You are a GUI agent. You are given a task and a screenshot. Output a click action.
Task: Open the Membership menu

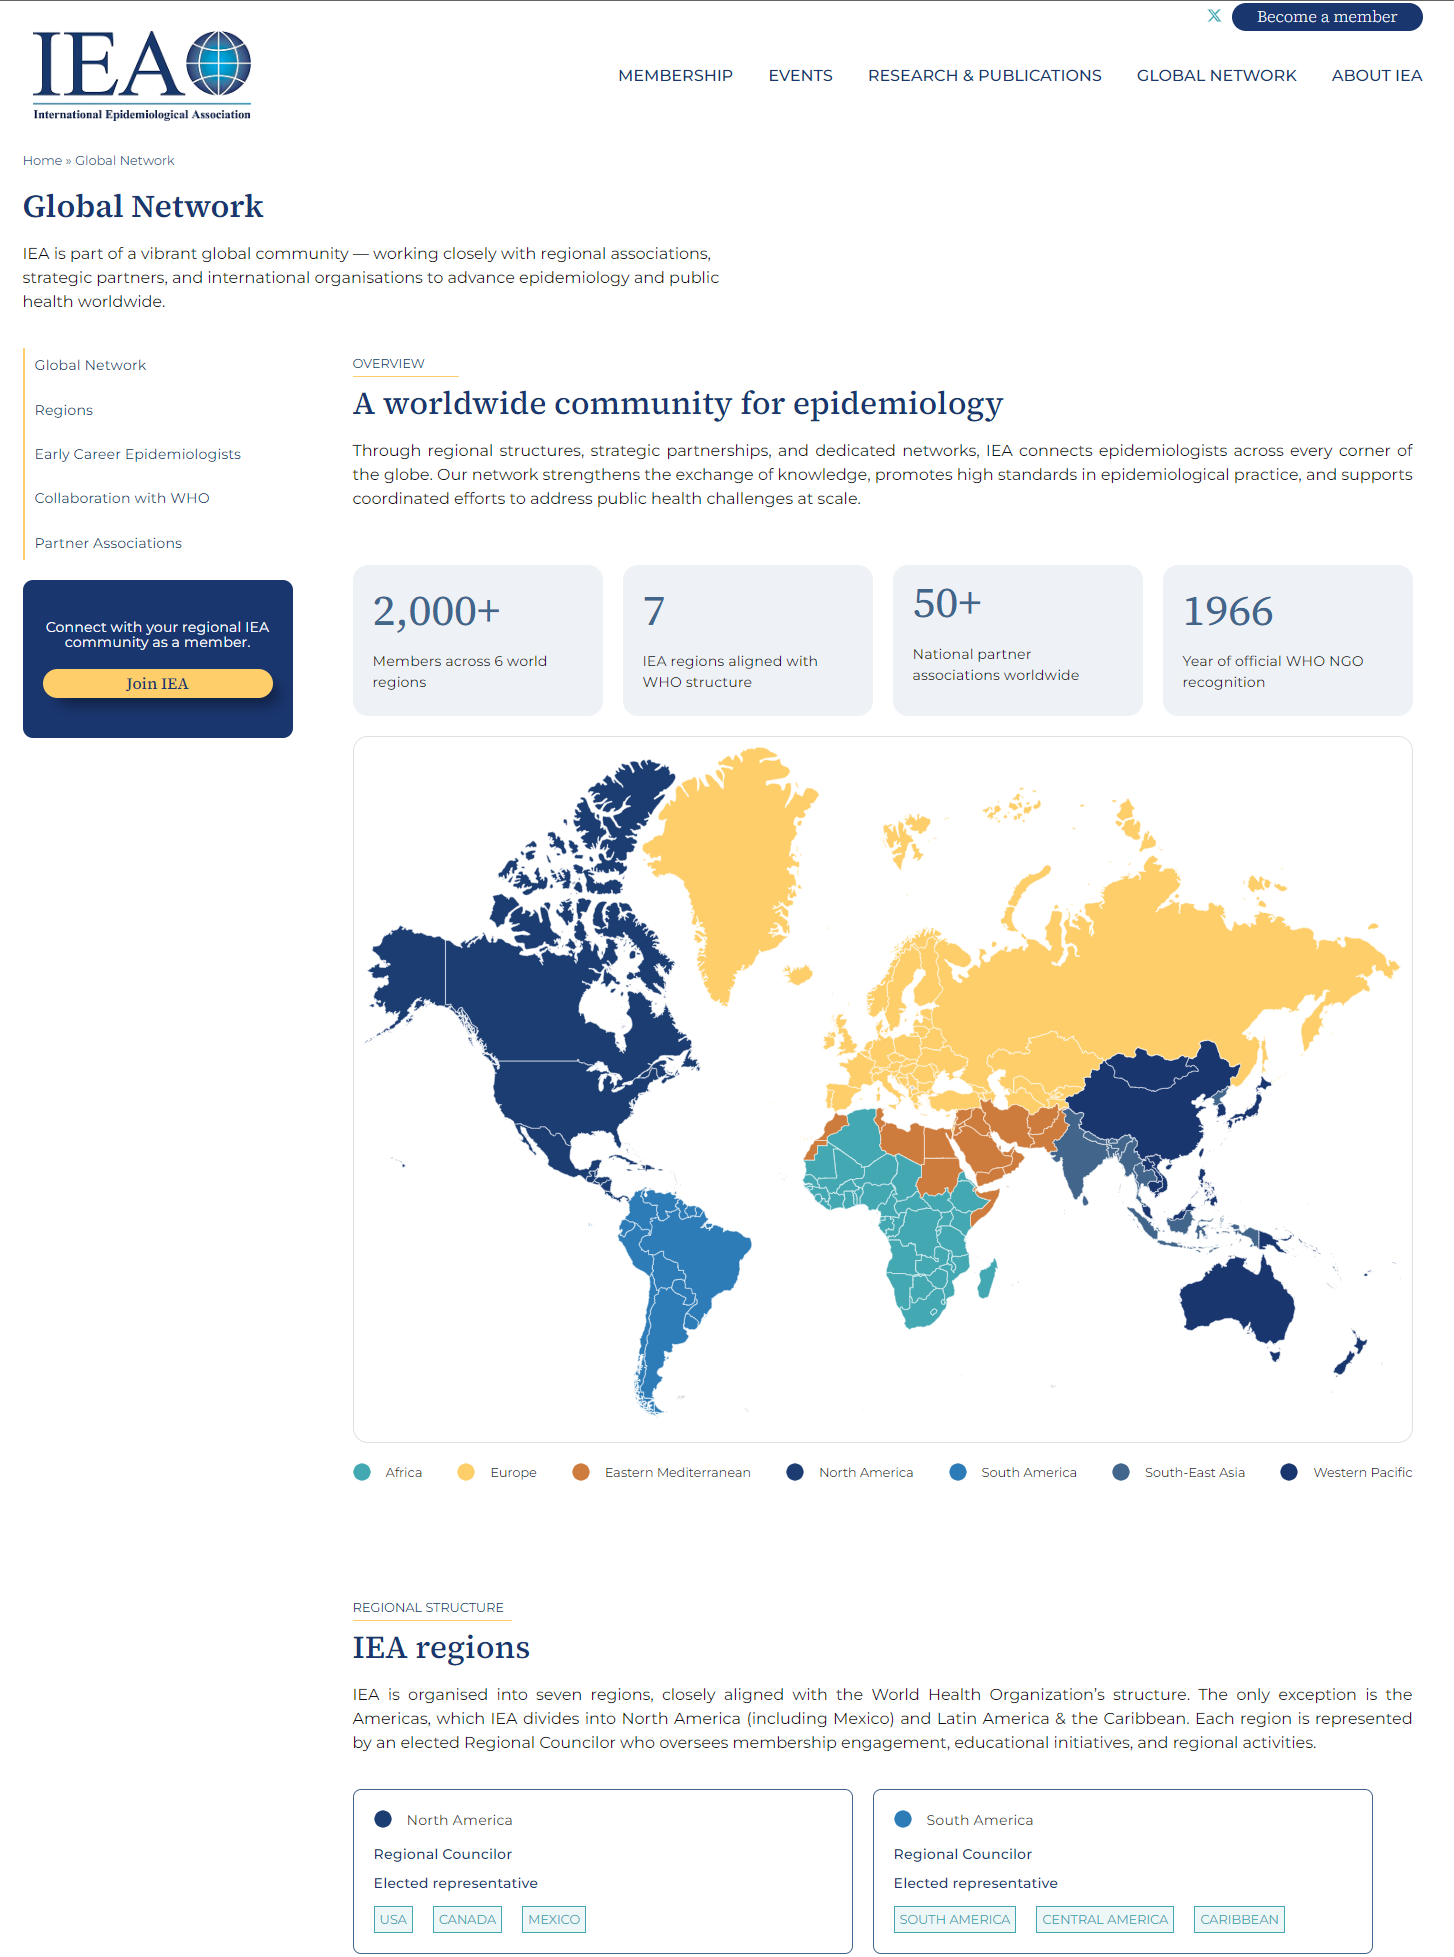click(x=675, y=76)
